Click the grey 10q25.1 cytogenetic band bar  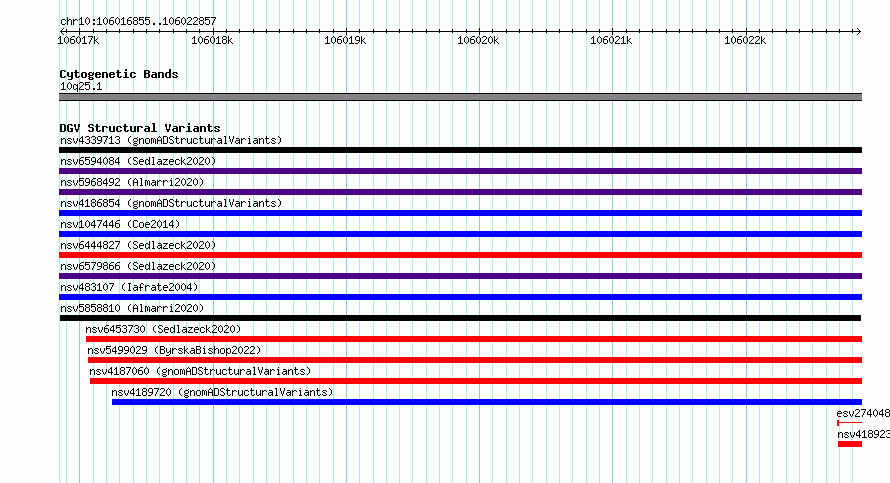(x=460, y=97)
